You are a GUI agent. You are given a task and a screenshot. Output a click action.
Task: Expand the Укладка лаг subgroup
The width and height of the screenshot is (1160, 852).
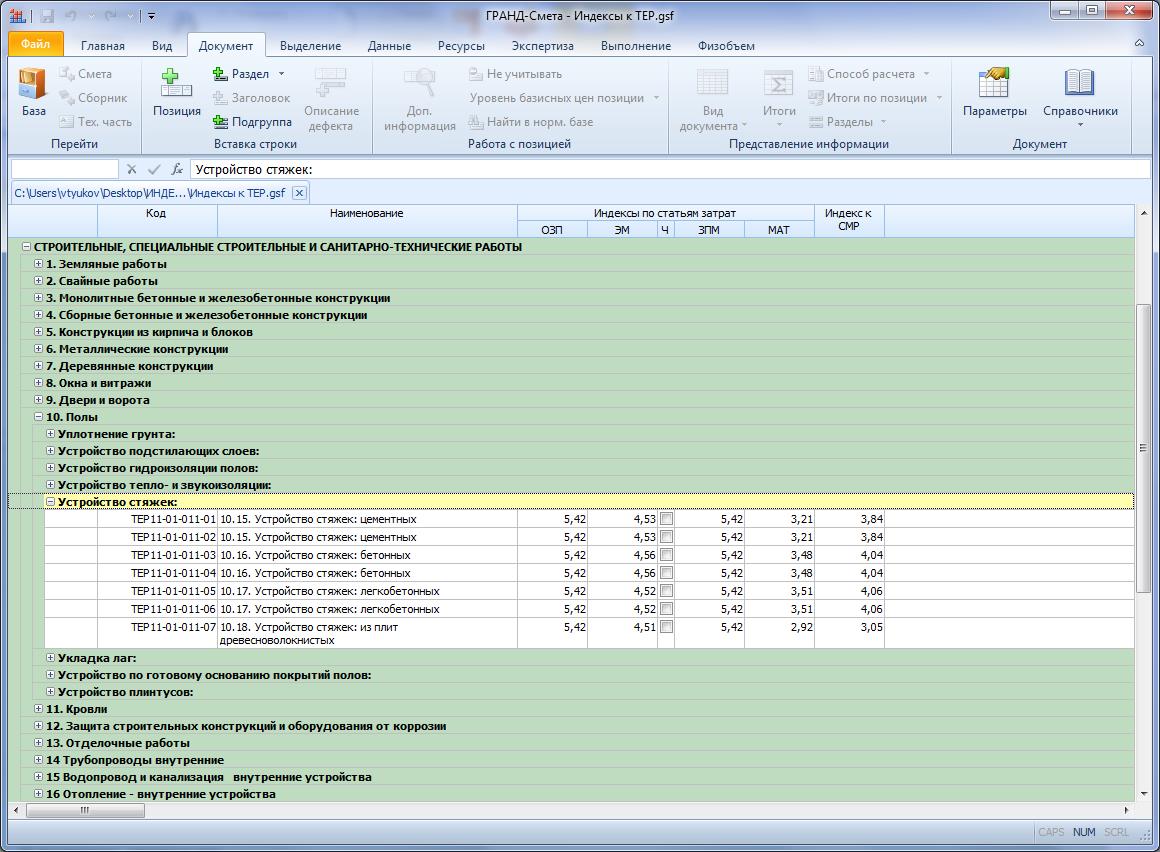point(51,658)
